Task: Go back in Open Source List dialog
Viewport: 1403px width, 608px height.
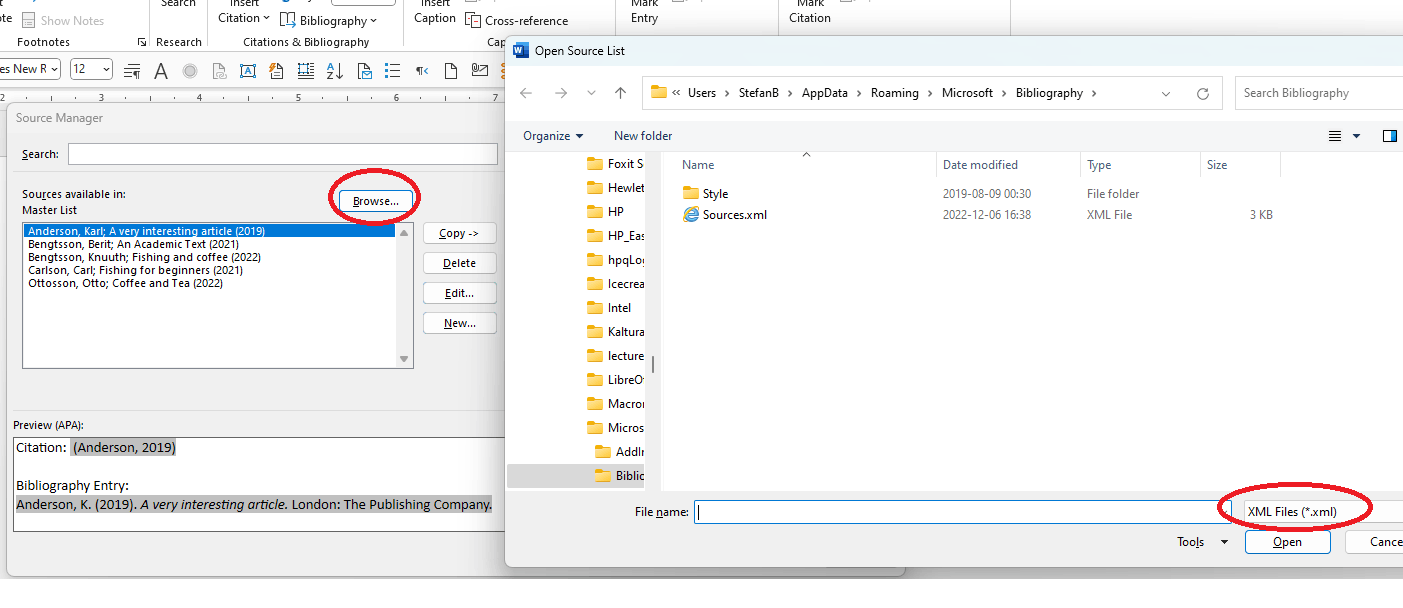Action: click(x=526, y=93)
